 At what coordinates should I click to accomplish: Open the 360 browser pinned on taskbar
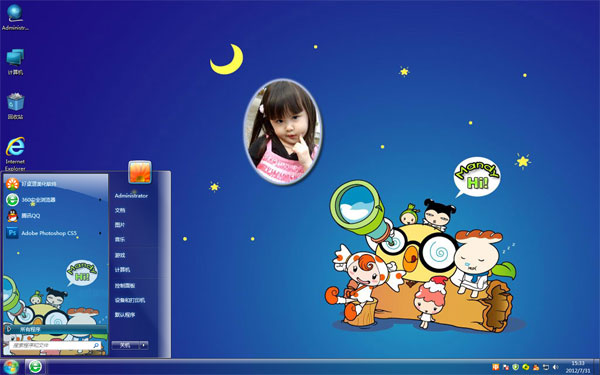click(35, 367)
